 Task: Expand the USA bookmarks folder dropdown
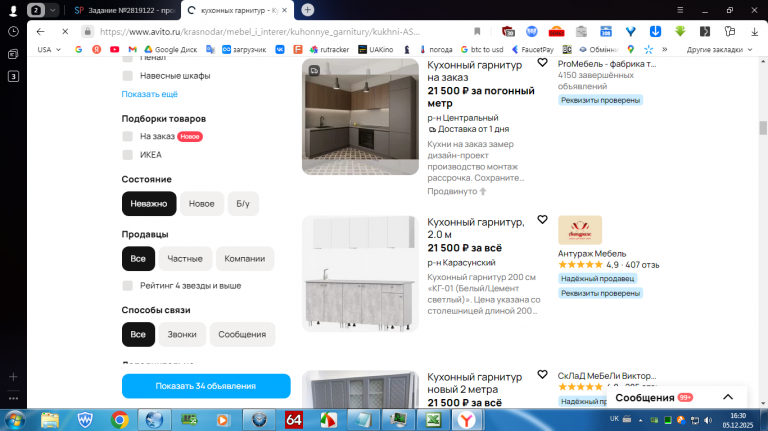click(x=49, y=49)
